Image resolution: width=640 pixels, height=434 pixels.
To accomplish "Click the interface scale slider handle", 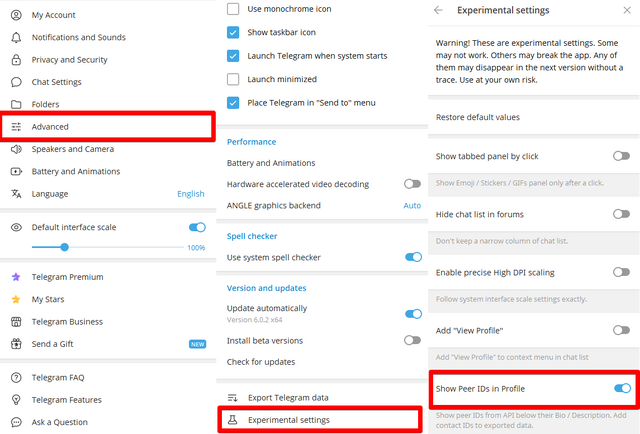I will point(65,247).
